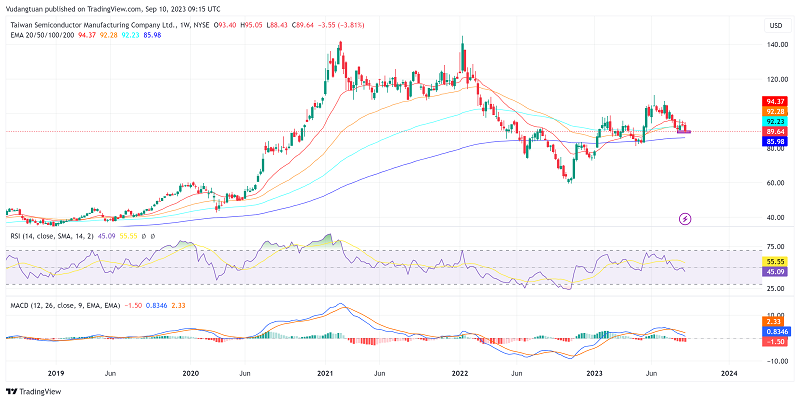The width and height of the screenshot is (800, 402).
Task: Click the red -1.50 MACD histogram tag
Action: pos(773,341)
